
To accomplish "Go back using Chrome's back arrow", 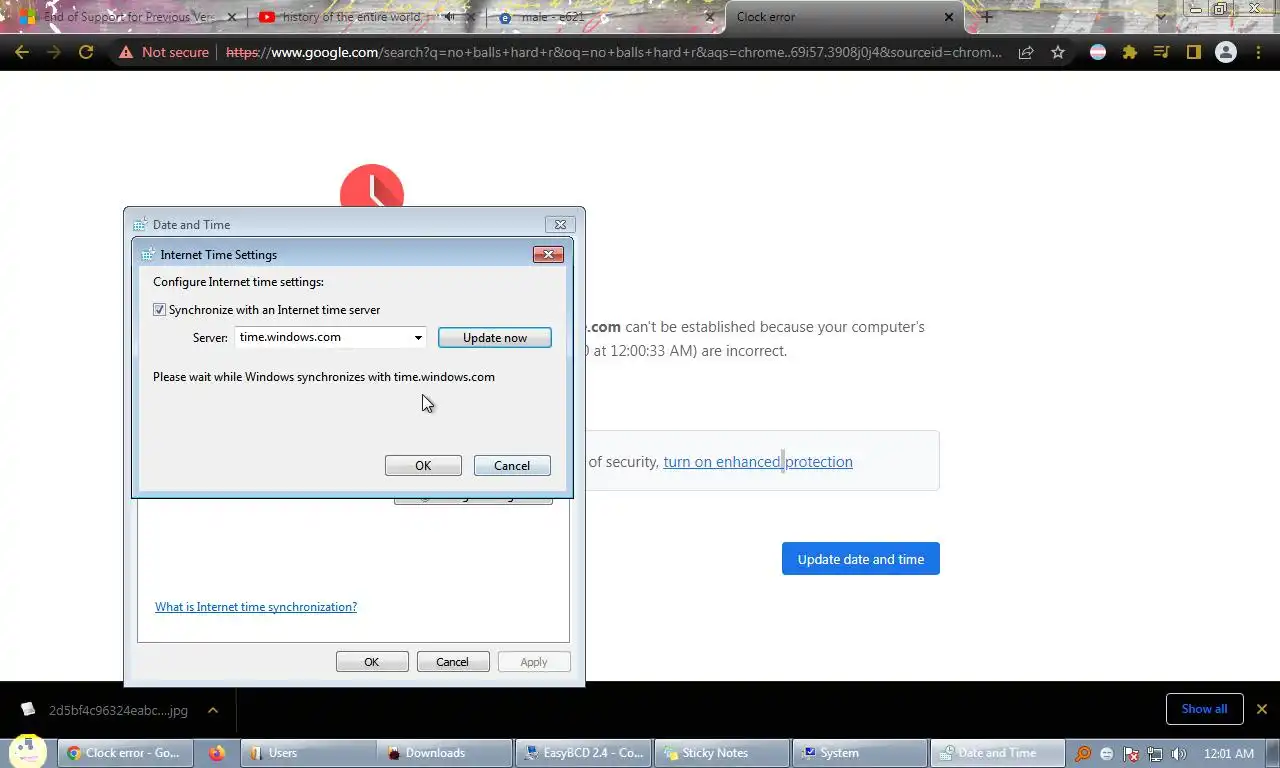I will pos(22,52).
